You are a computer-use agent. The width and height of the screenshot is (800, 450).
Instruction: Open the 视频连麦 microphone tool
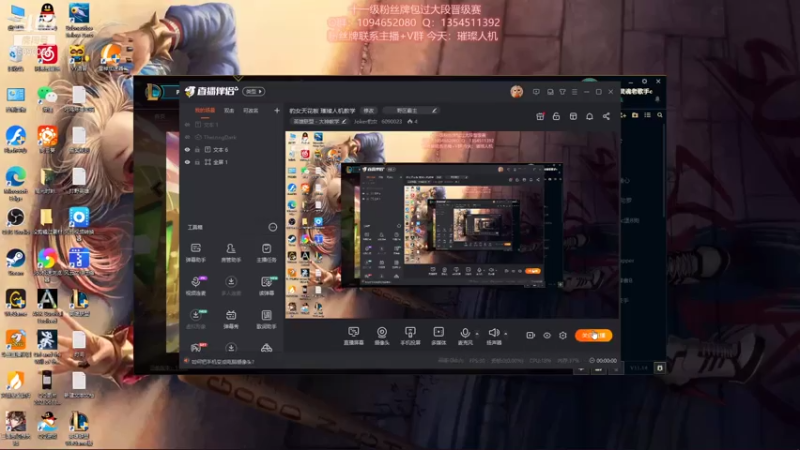pyautogui.click(x=195, y=286)
